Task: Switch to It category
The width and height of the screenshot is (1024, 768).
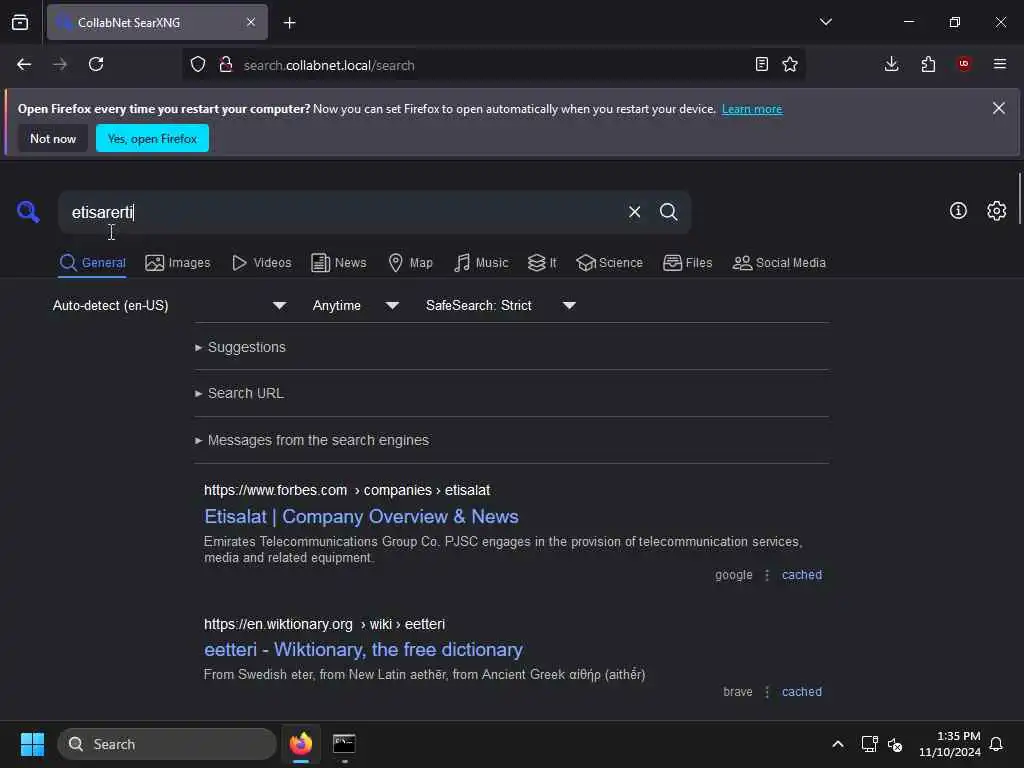Action: click(542, 263)
